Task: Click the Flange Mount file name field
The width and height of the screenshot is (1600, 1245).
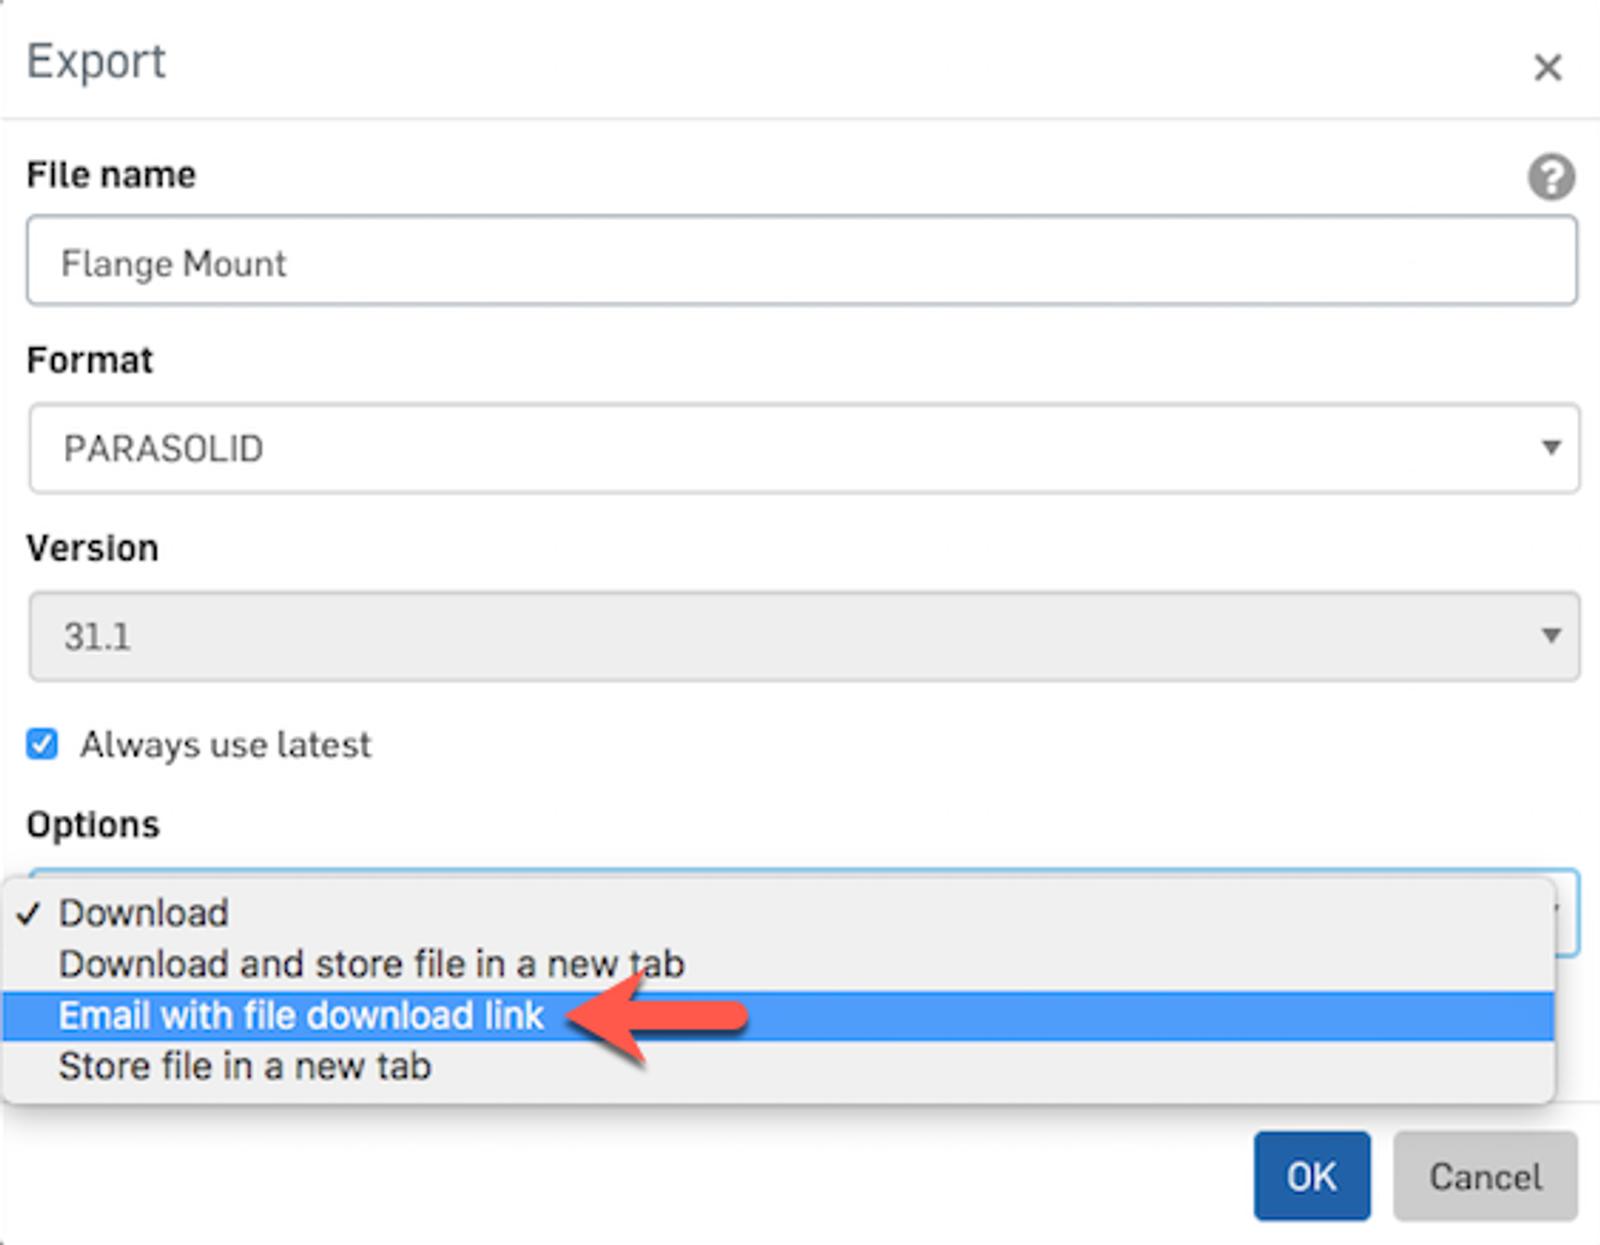Action: click(800, 262)
